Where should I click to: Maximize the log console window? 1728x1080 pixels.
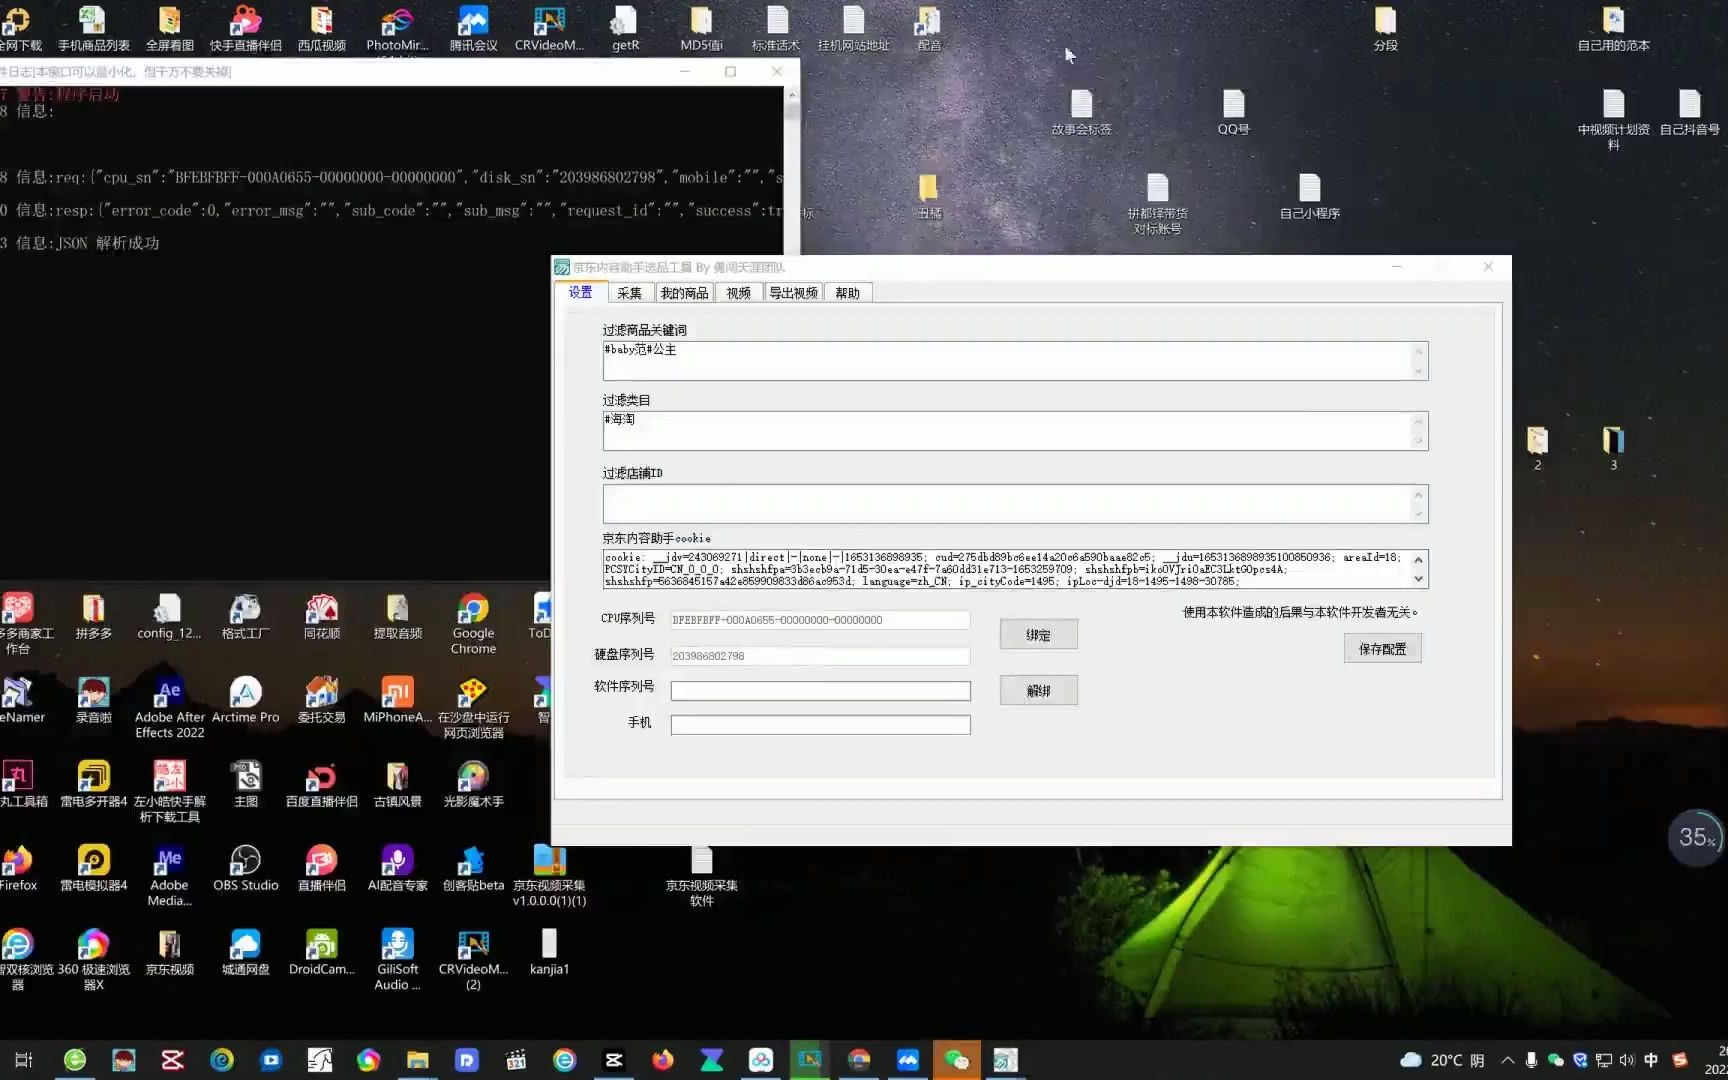click(730, 71)
